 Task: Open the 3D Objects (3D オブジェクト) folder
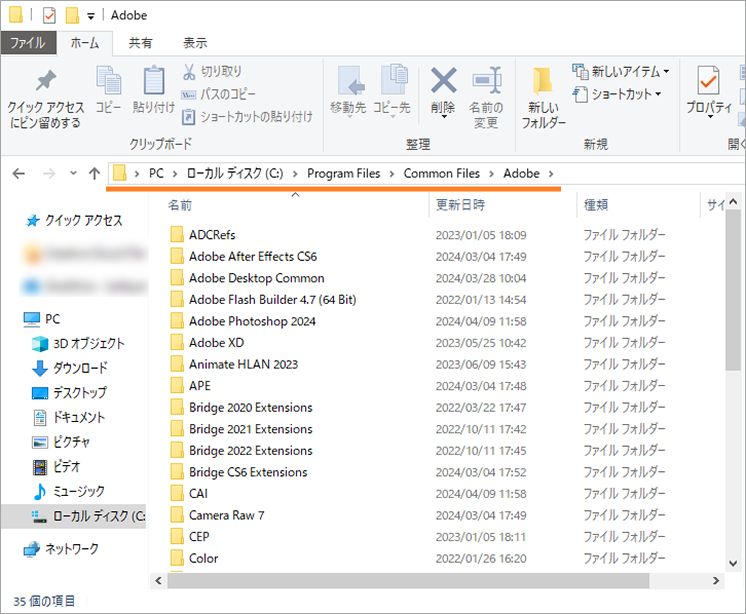(78, 343)
